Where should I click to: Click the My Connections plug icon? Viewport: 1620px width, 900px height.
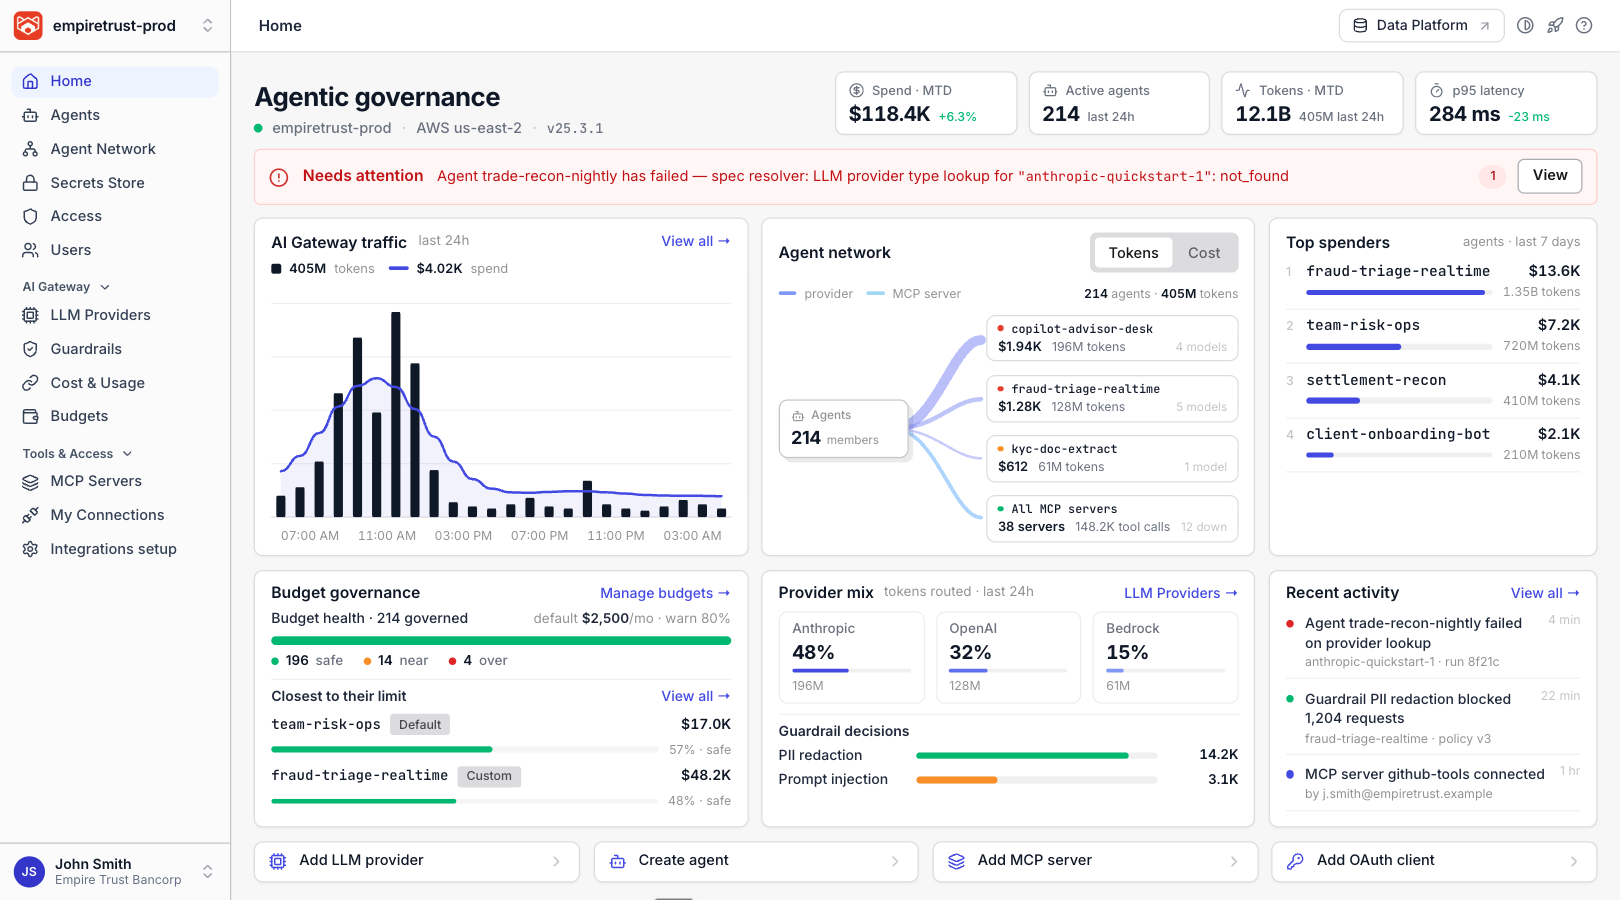pos(30,515)
